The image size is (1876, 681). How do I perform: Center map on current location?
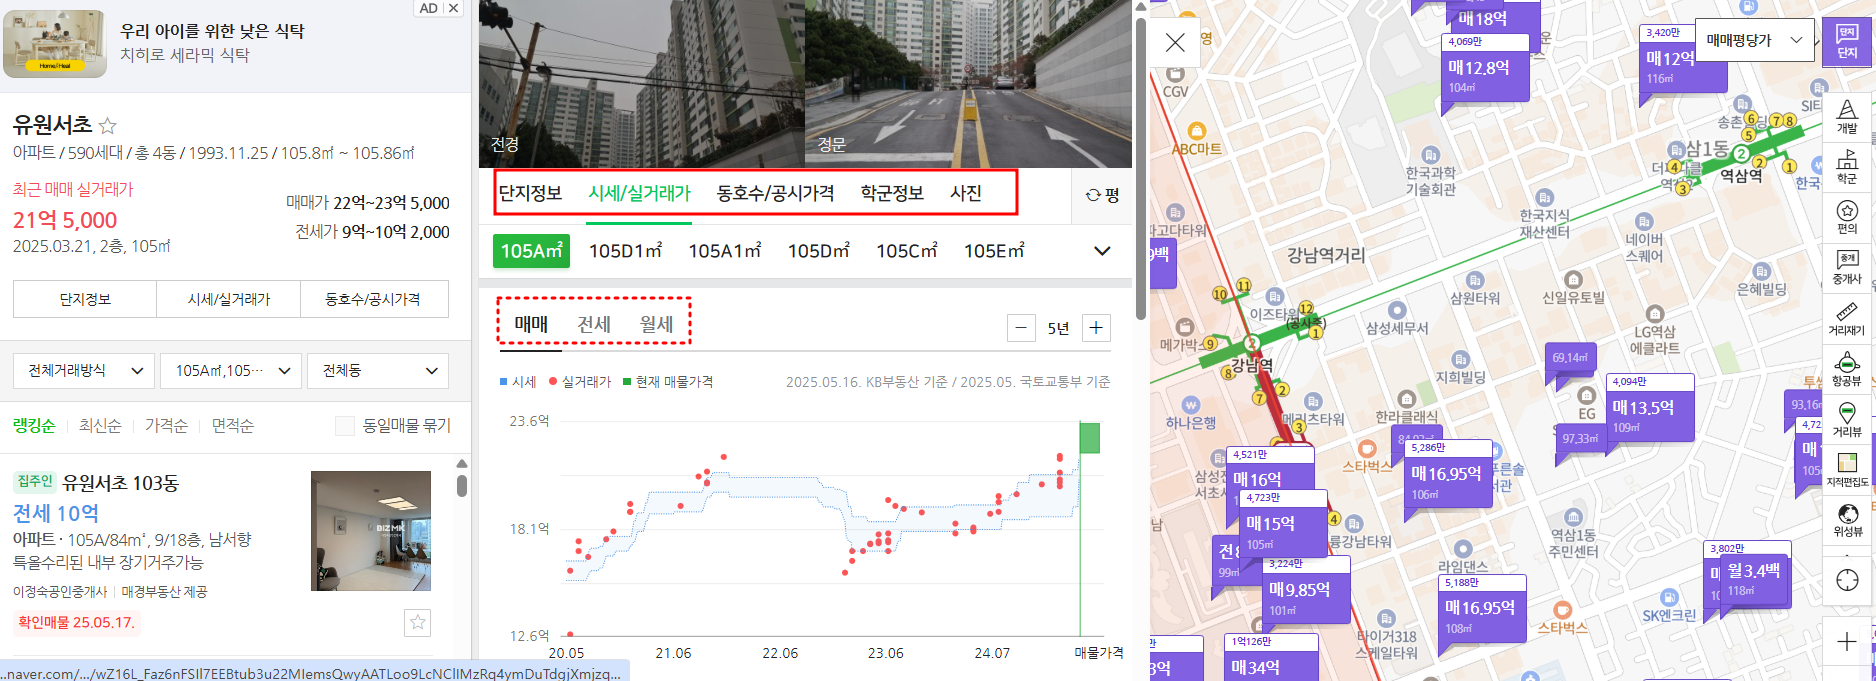pyautogui.click(x=1847, y=581)
